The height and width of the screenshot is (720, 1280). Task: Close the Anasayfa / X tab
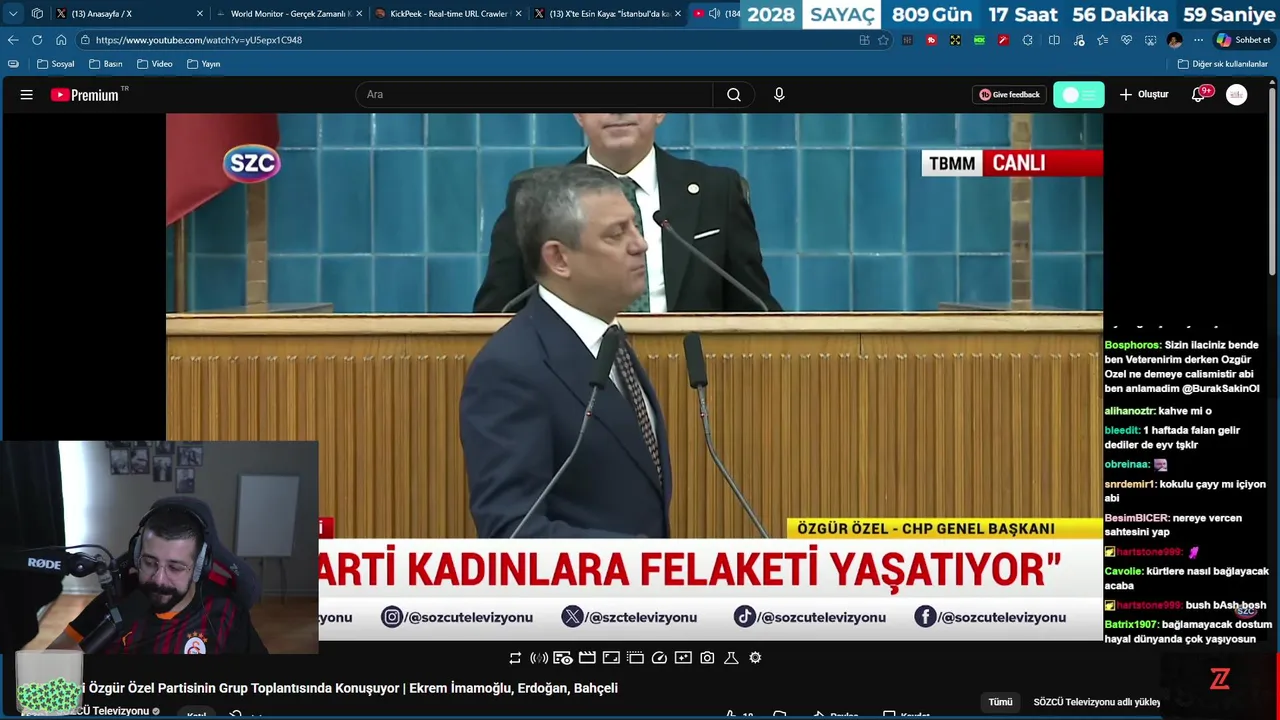pos(200,14)
